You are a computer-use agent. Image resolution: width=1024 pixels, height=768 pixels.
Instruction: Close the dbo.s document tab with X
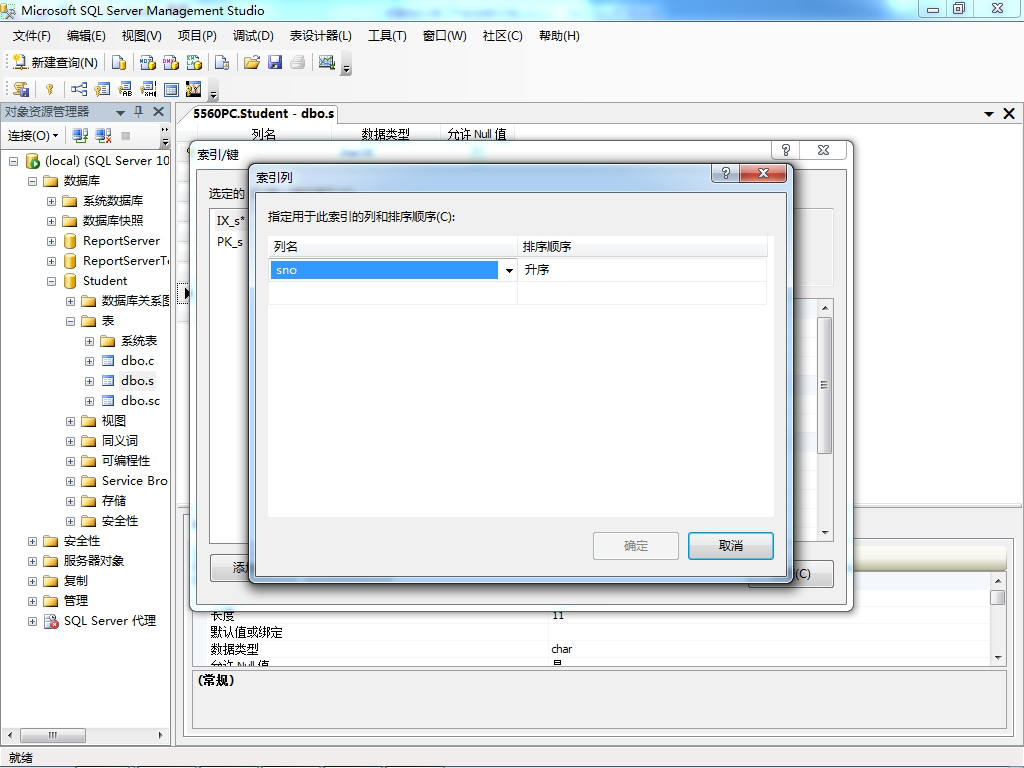(x=1009, y=114)
